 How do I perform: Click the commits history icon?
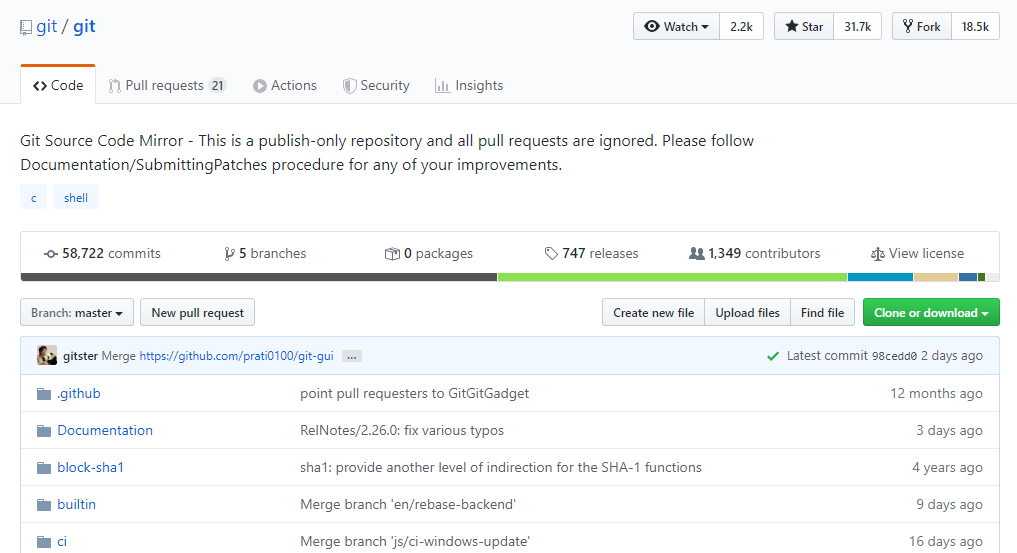click(51, 254)
